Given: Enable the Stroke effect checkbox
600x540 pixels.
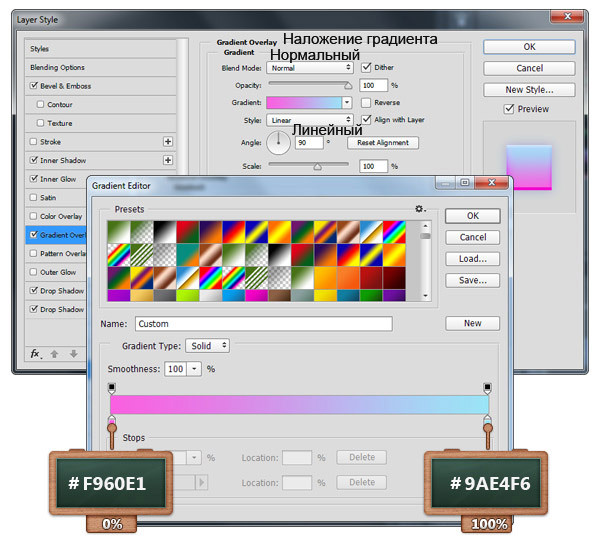Looking at the screenshot, I should tap(34, 142).
